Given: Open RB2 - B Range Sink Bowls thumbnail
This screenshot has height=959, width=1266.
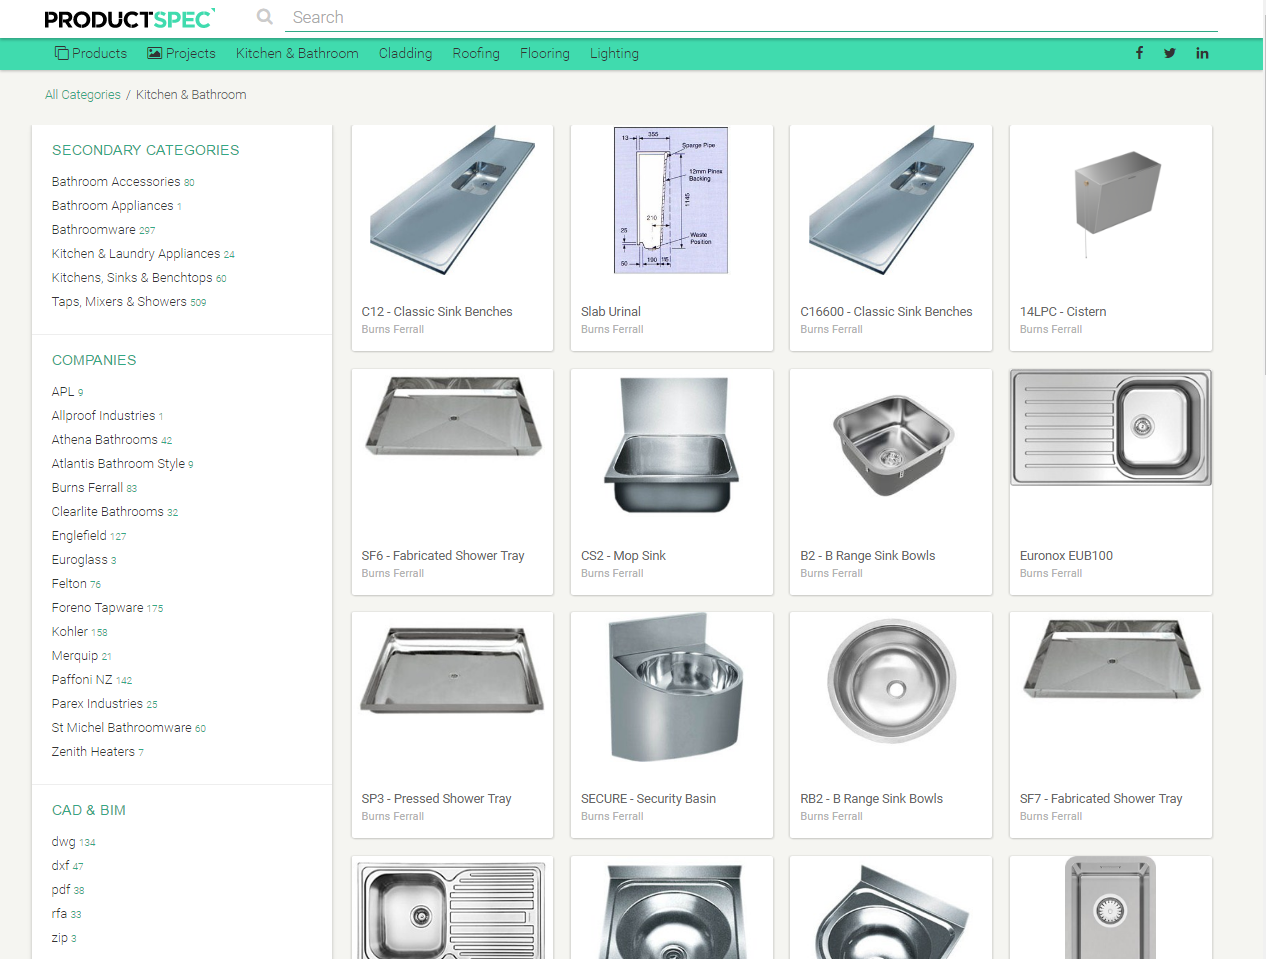Looking at the screenshot, I should tap(892, 681).
